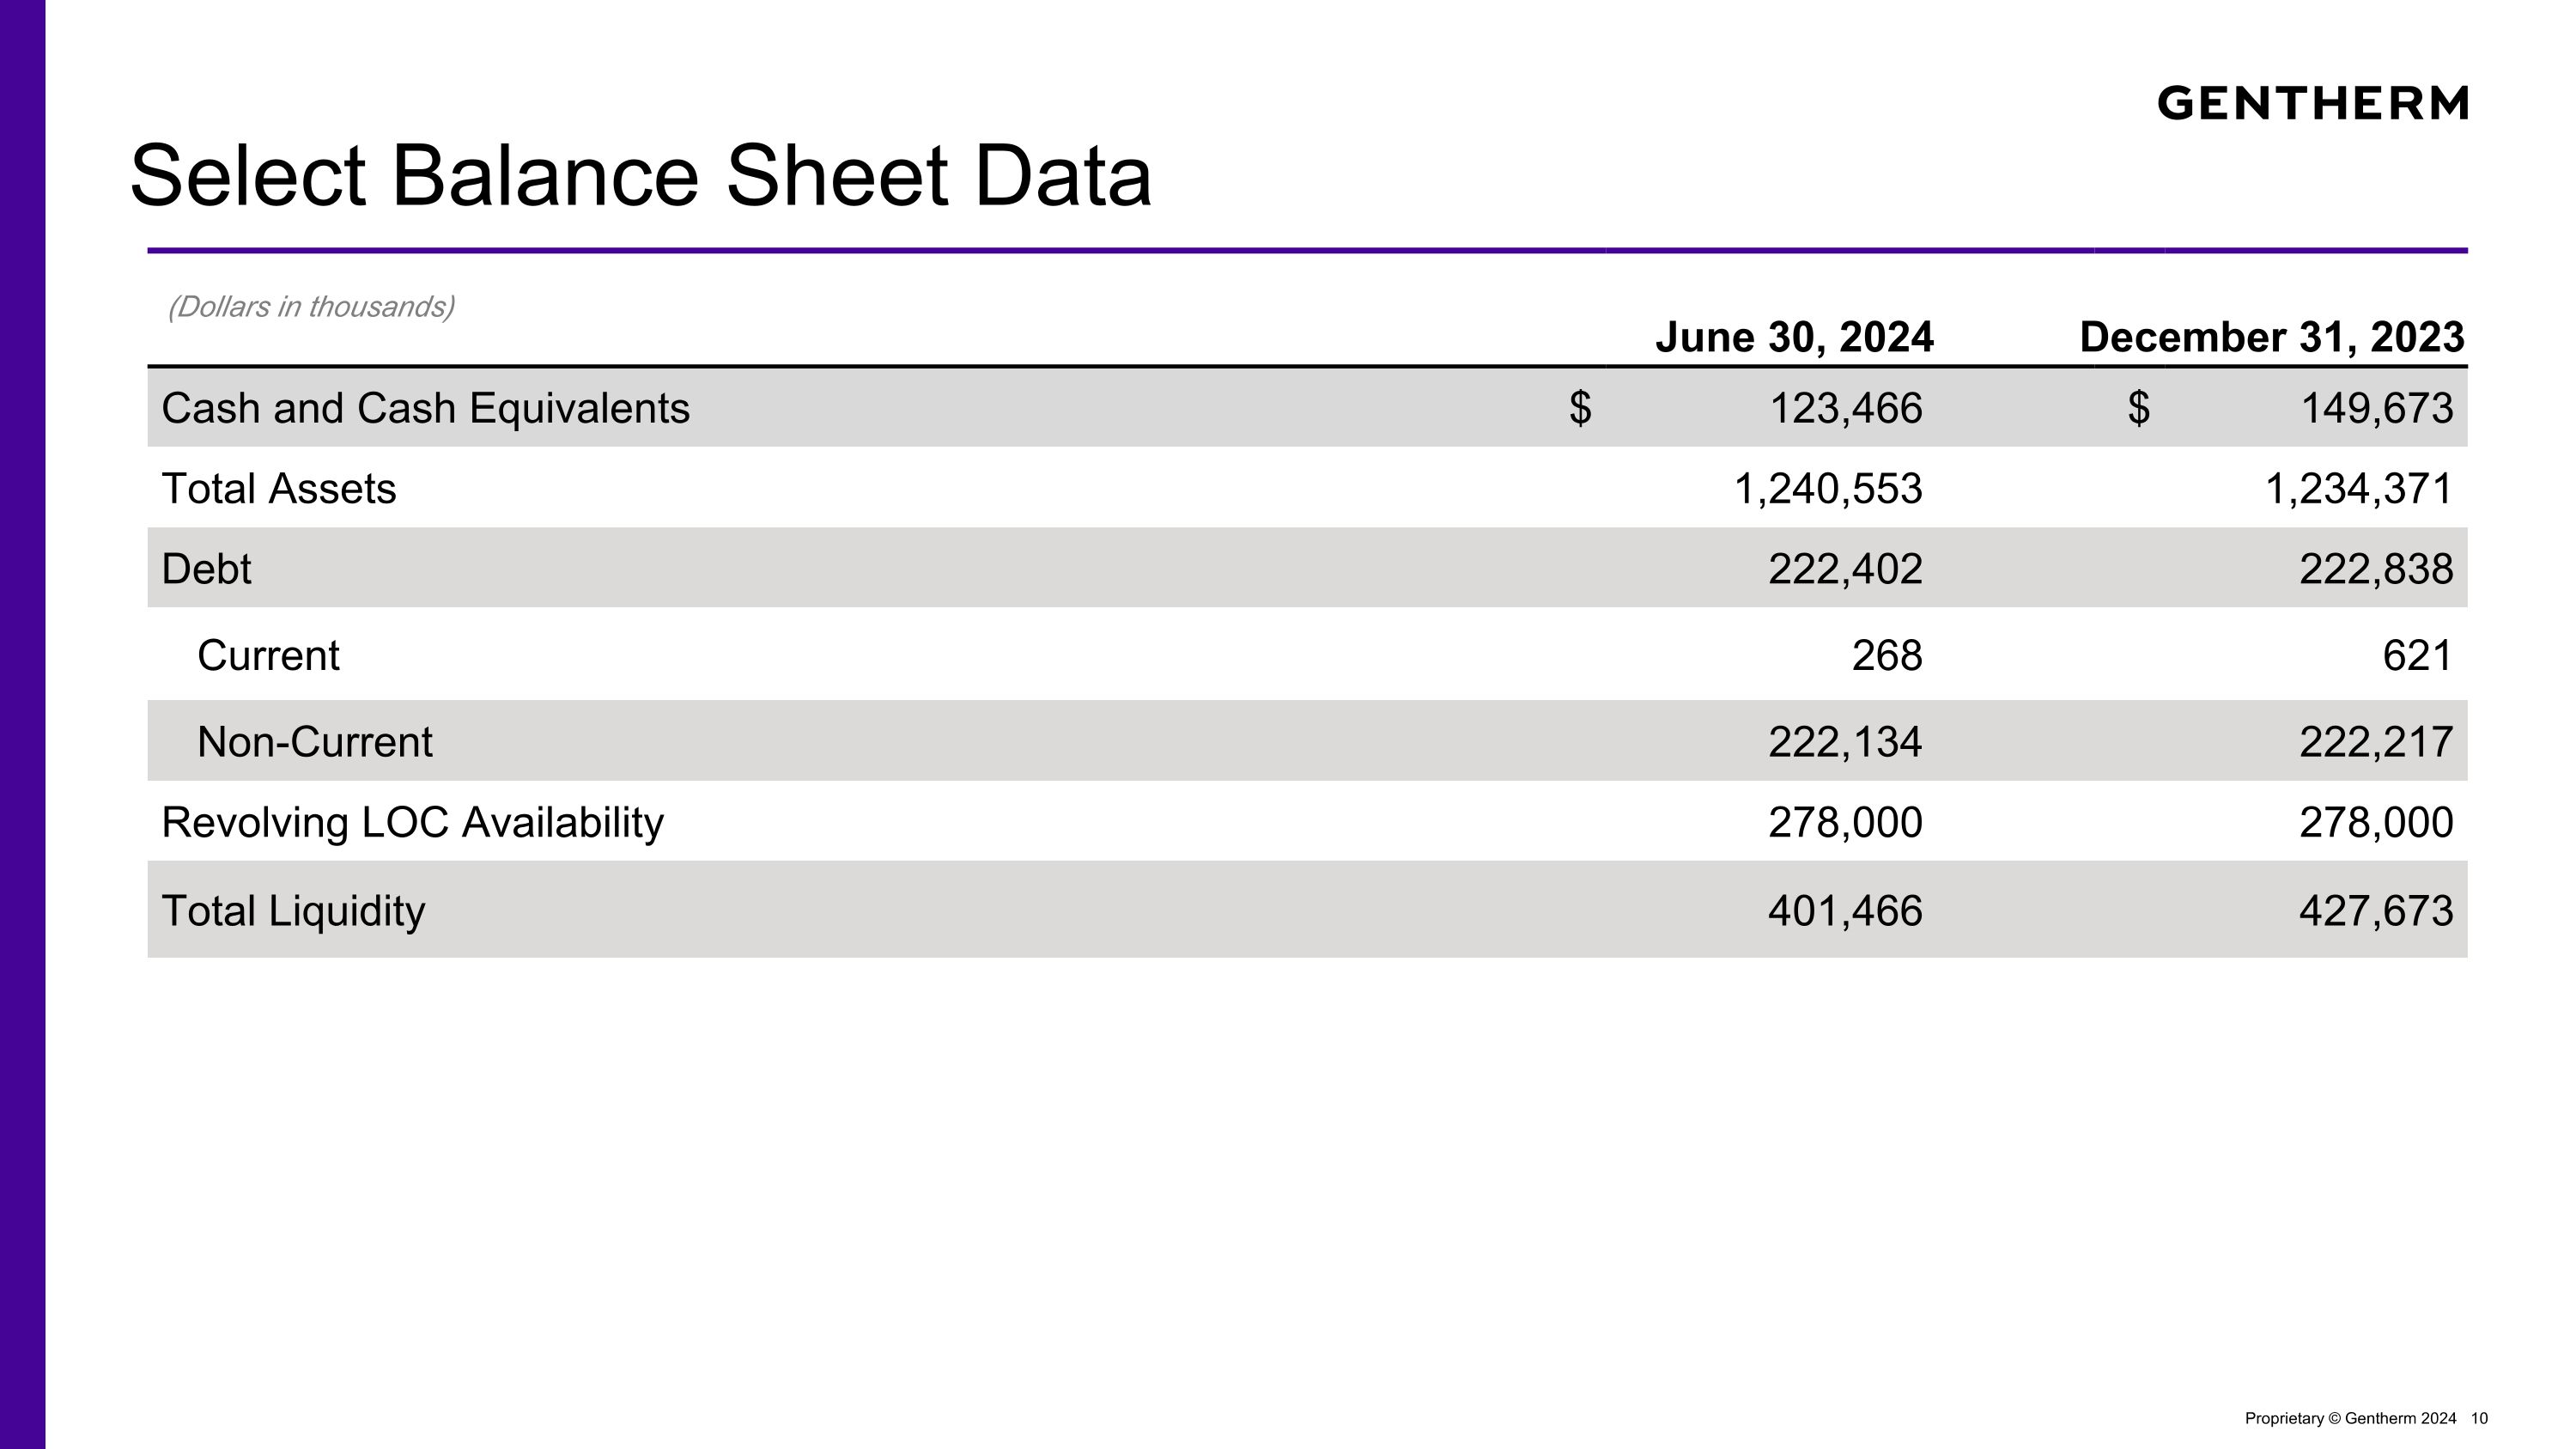This screenshot has width=2576, height=1449.
Task: Select the Total Assets row label
Action: pyautogui.click(x=279, y=489)
